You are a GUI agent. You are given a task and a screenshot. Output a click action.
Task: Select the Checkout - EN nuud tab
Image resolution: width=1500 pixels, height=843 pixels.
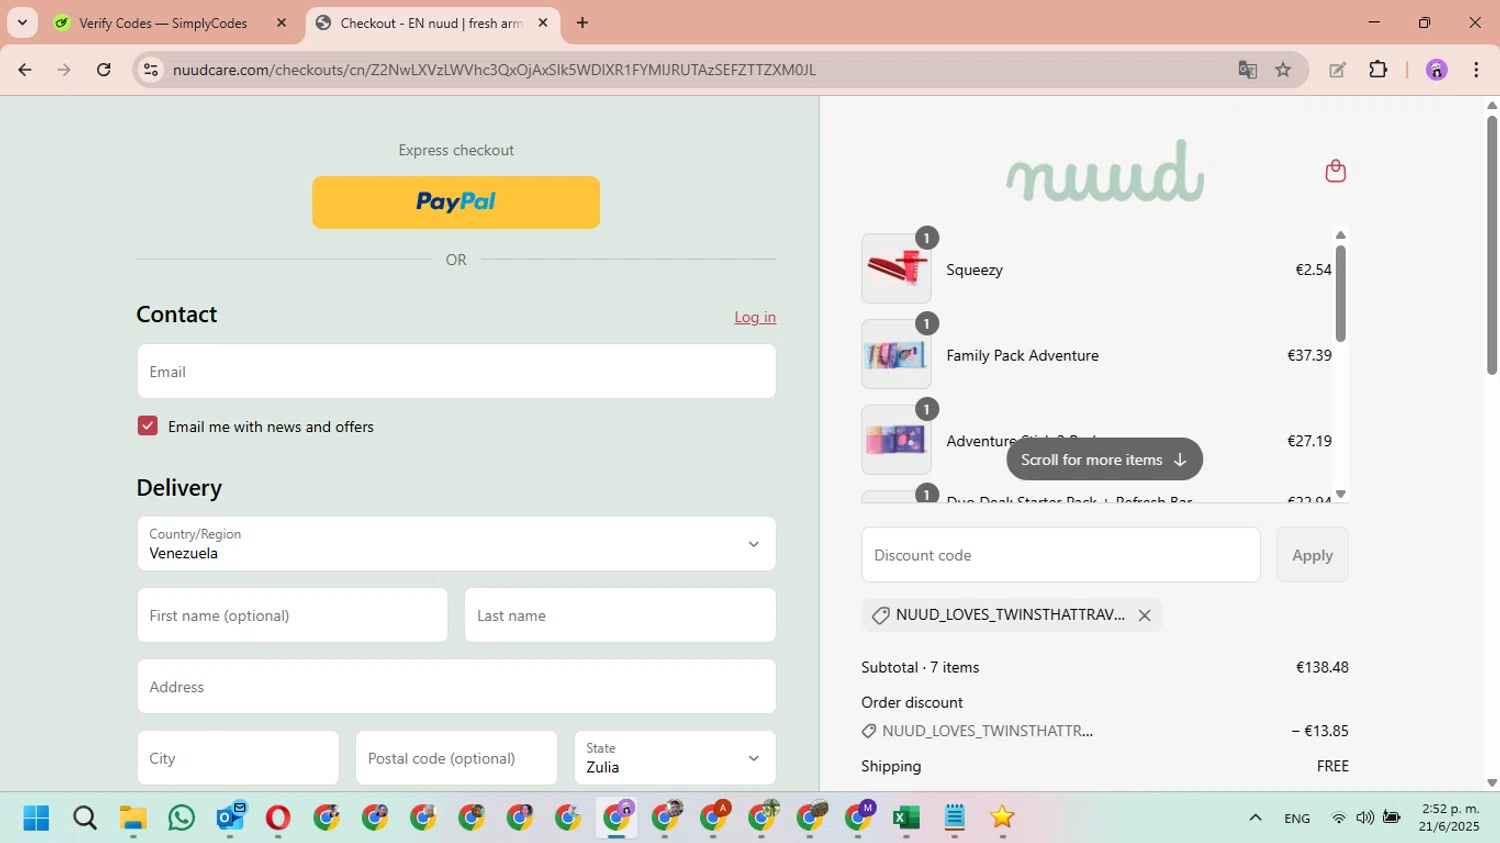point(431,23)
